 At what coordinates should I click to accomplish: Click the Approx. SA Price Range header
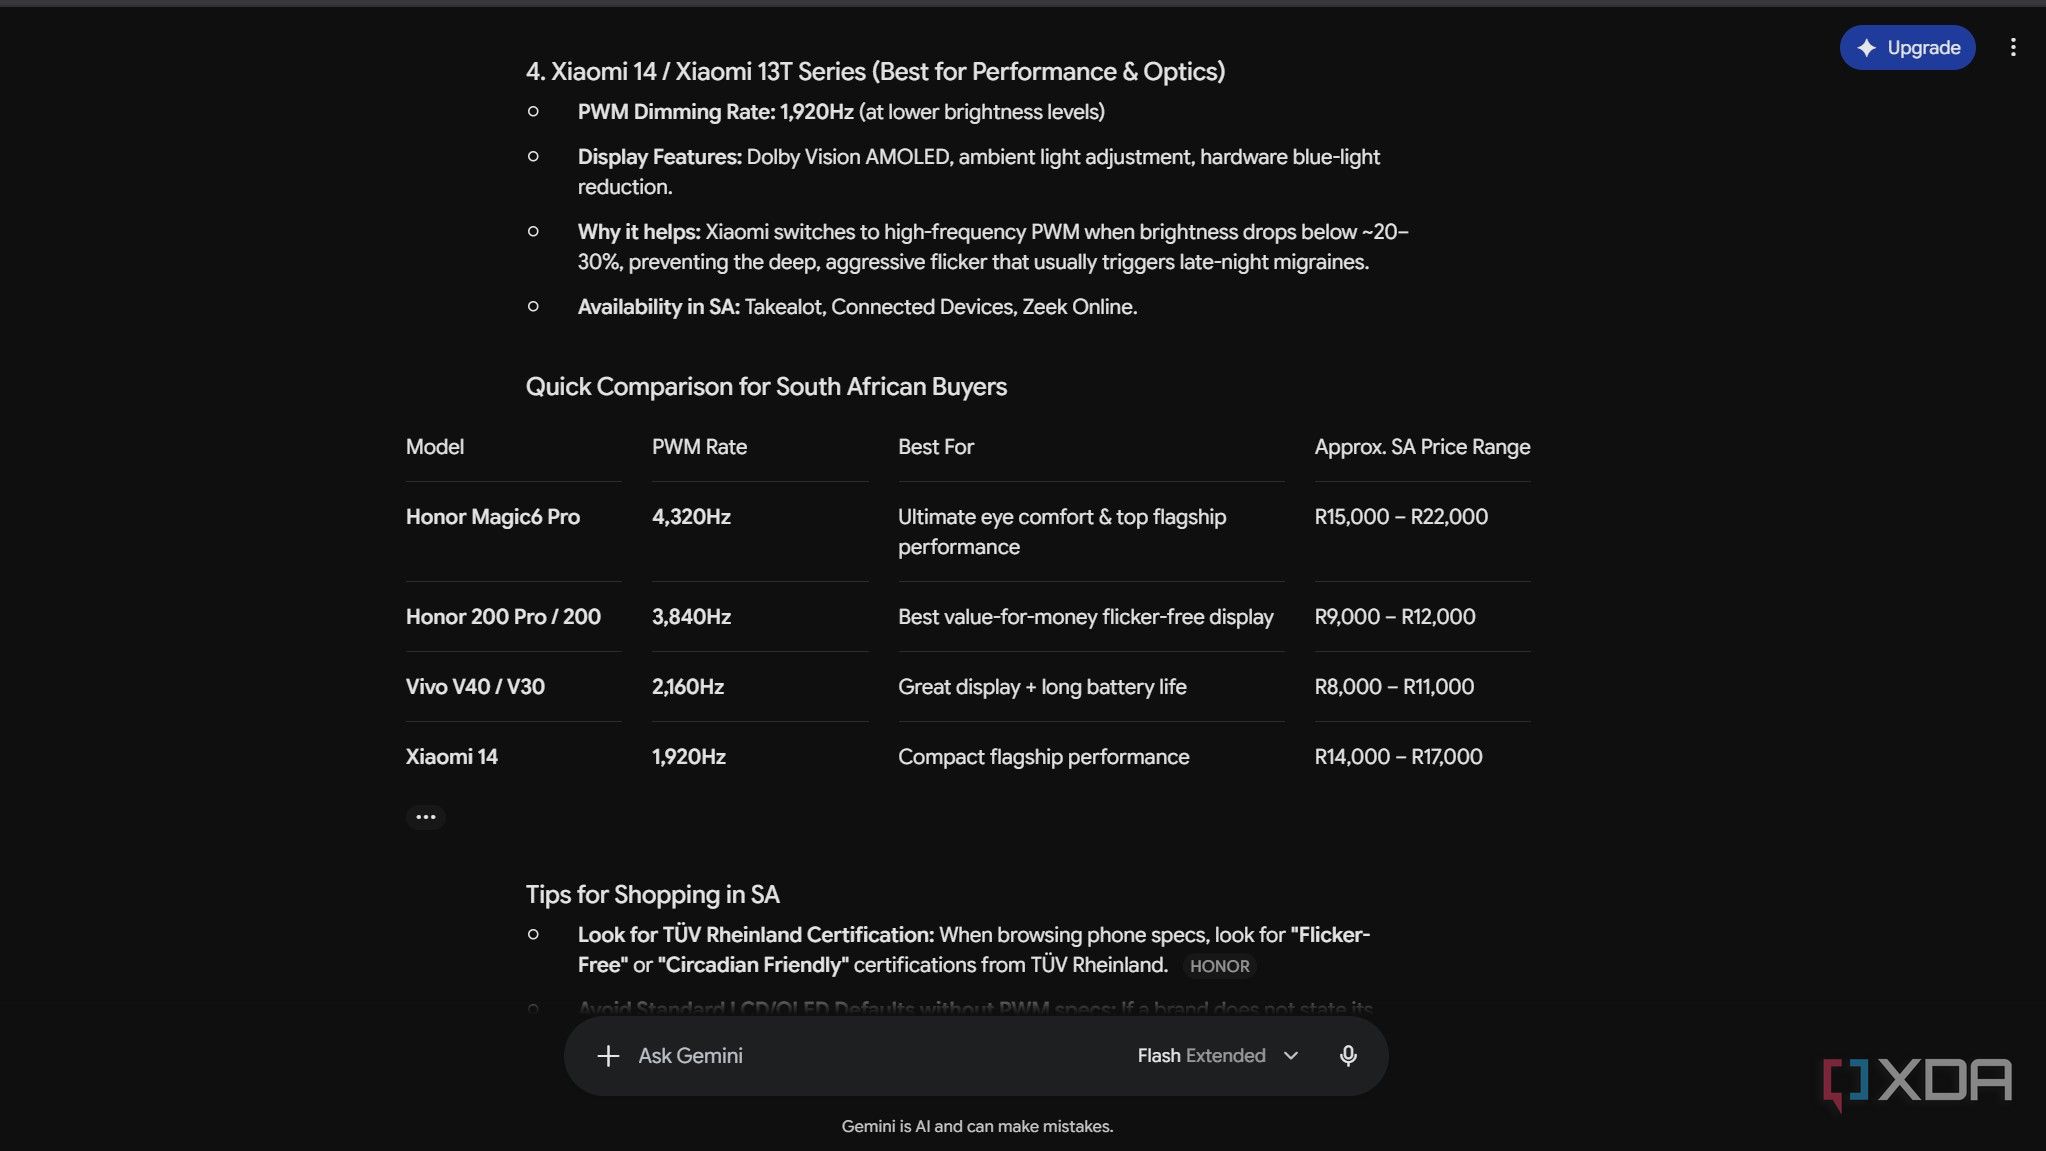coord(1422,447)
